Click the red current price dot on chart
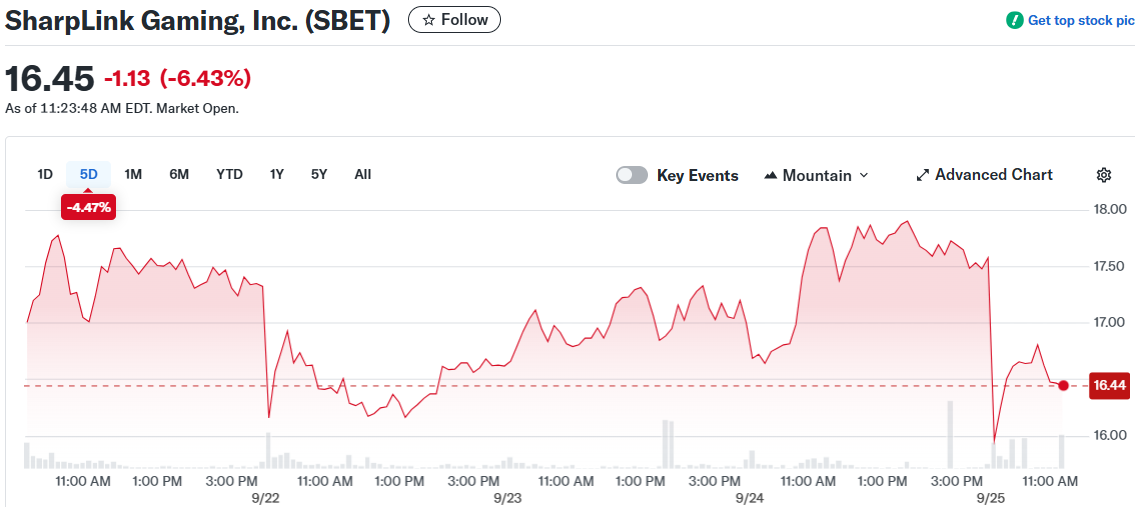The height and width of the screenshot is (507, 1135). click(1063, 385)
